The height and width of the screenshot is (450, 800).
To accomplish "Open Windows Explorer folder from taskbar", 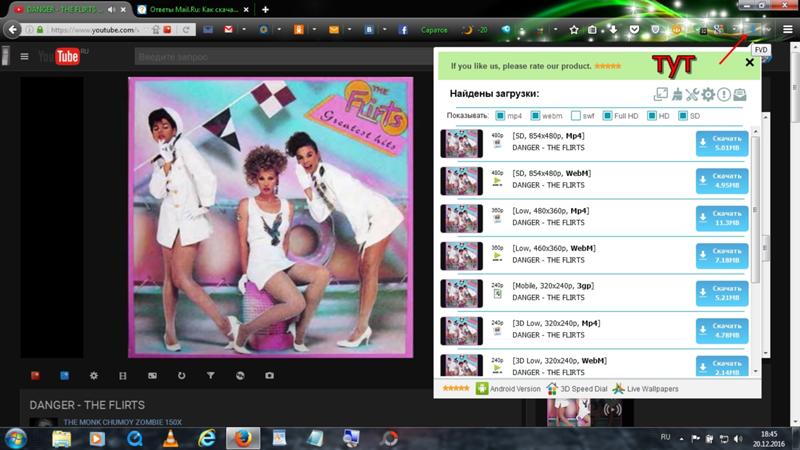I will [x=61, y=439].
